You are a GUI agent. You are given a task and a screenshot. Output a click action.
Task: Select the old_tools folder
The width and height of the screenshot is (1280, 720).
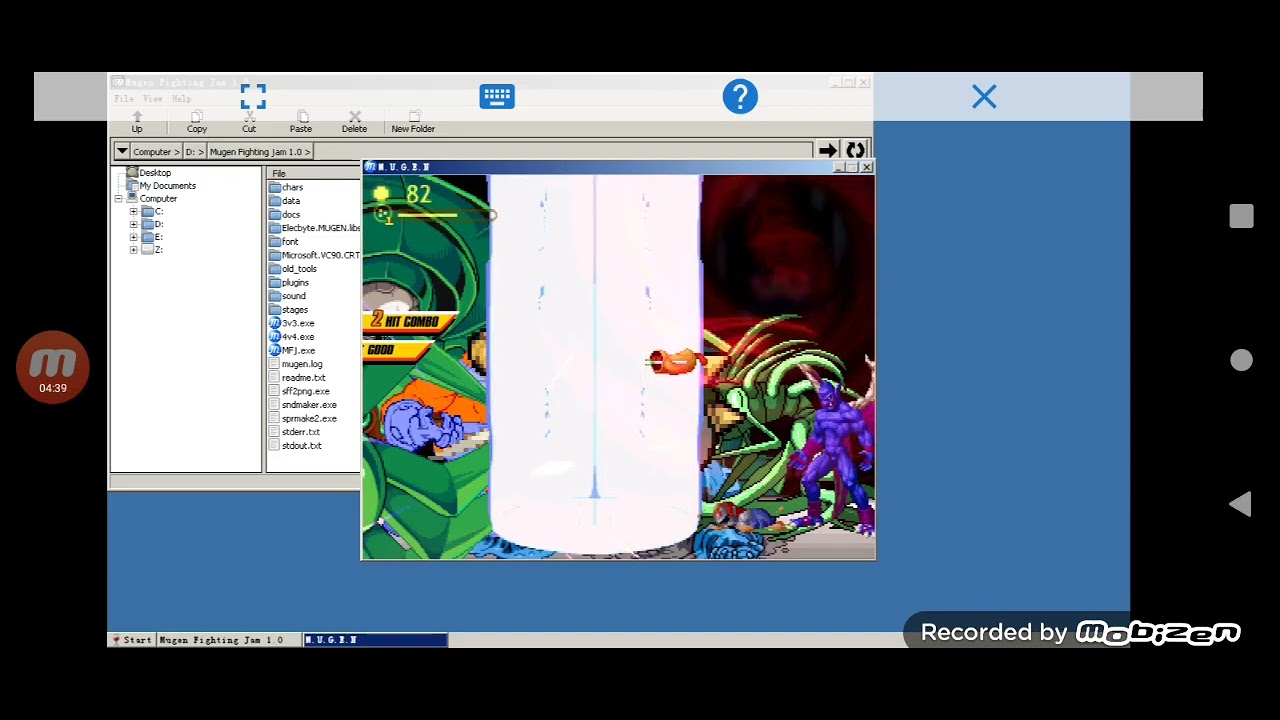pos(293,269)
